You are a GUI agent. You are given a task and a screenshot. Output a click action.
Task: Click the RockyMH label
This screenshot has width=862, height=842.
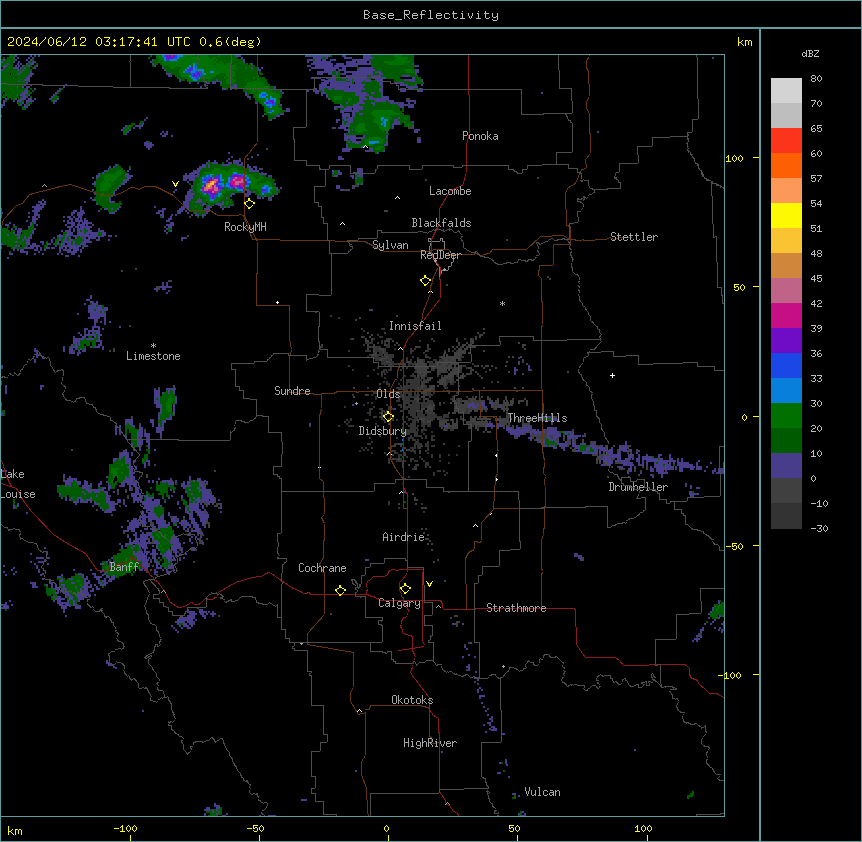[x=245, y=227]
